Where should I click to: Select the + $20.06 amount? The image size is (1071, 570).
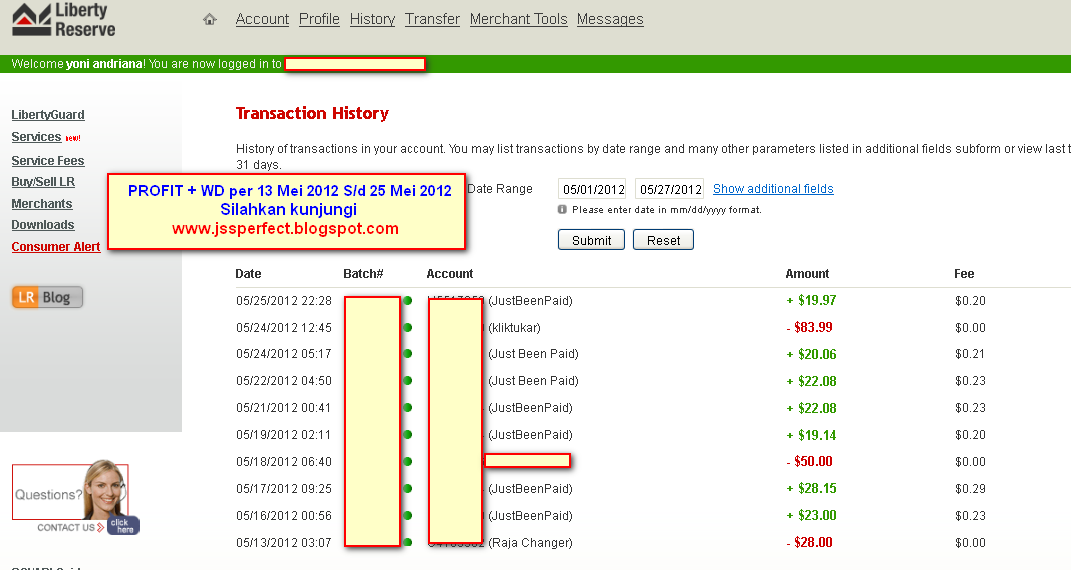[811, 354]
